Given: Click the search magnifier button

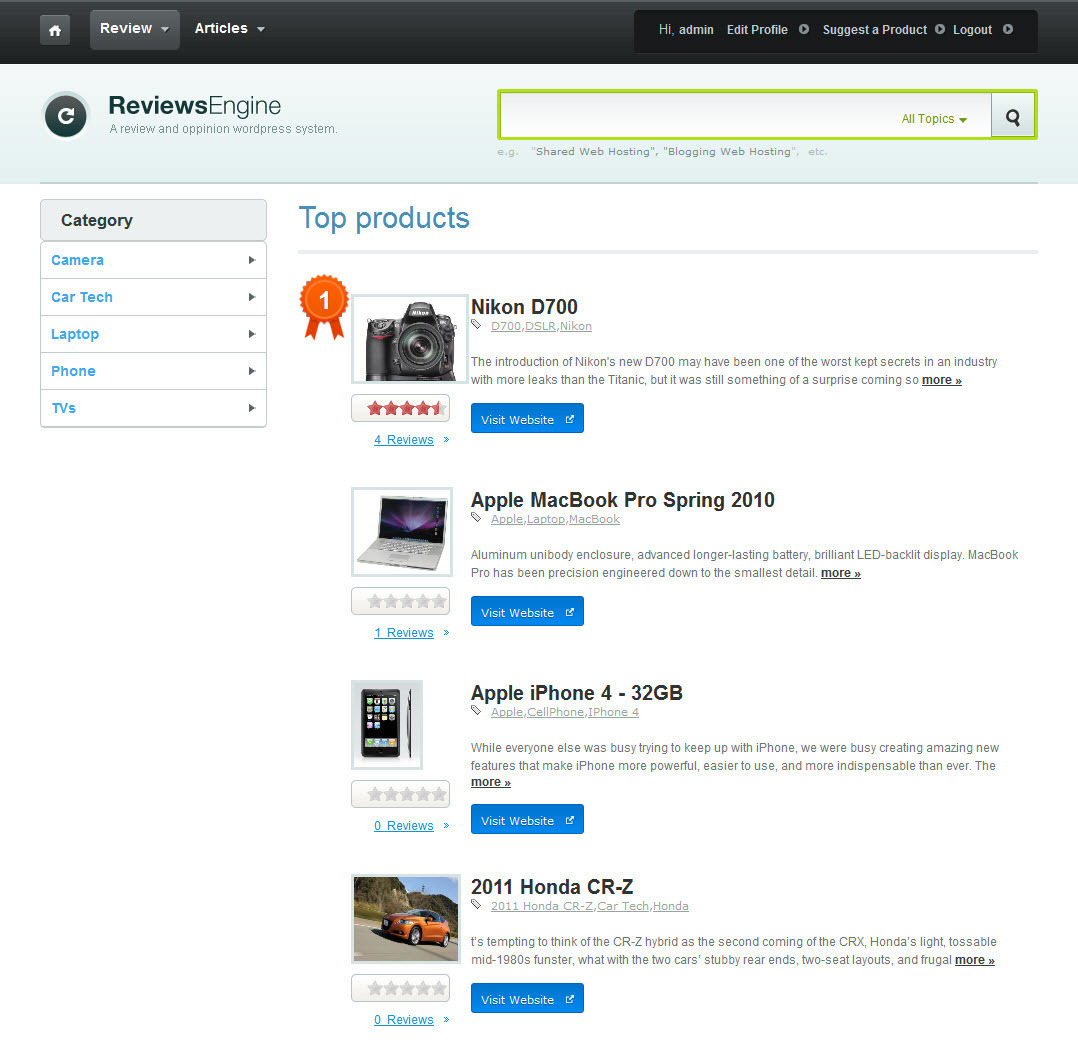Looking at the screenshot, I should [1013, 115].
